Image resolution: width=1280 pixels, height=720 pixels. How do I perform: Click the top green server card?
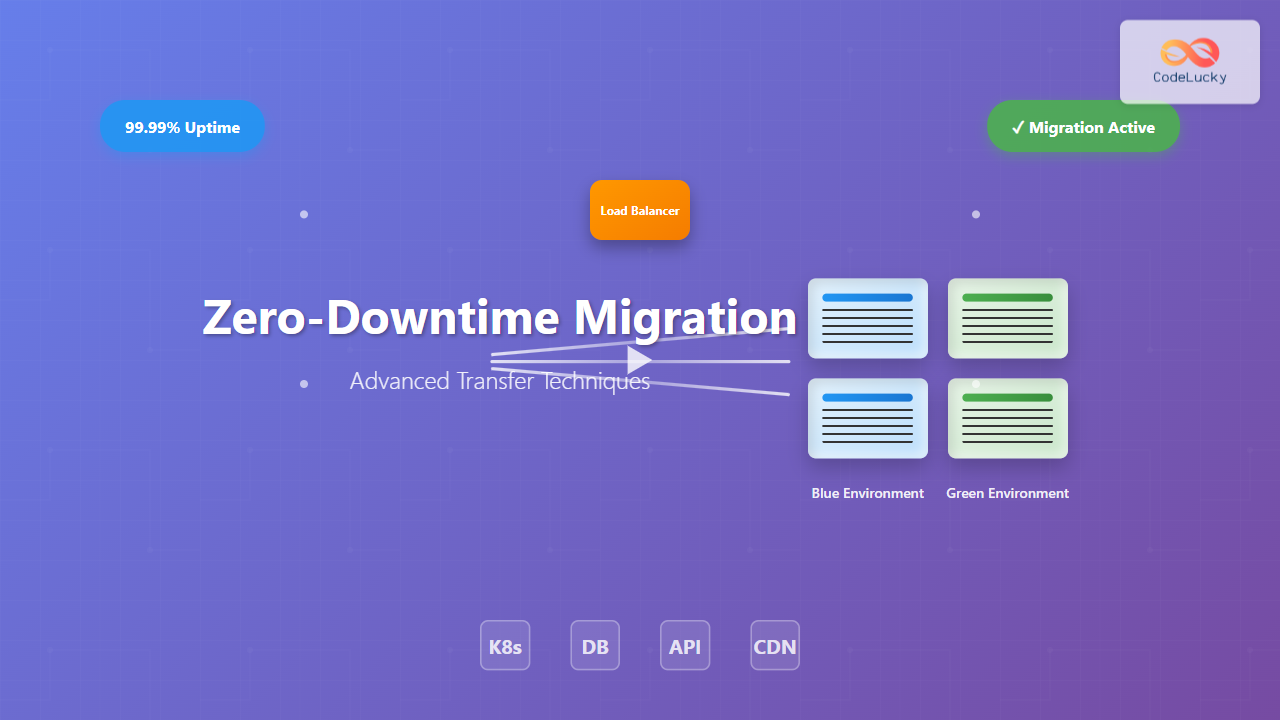(1008, 318)
